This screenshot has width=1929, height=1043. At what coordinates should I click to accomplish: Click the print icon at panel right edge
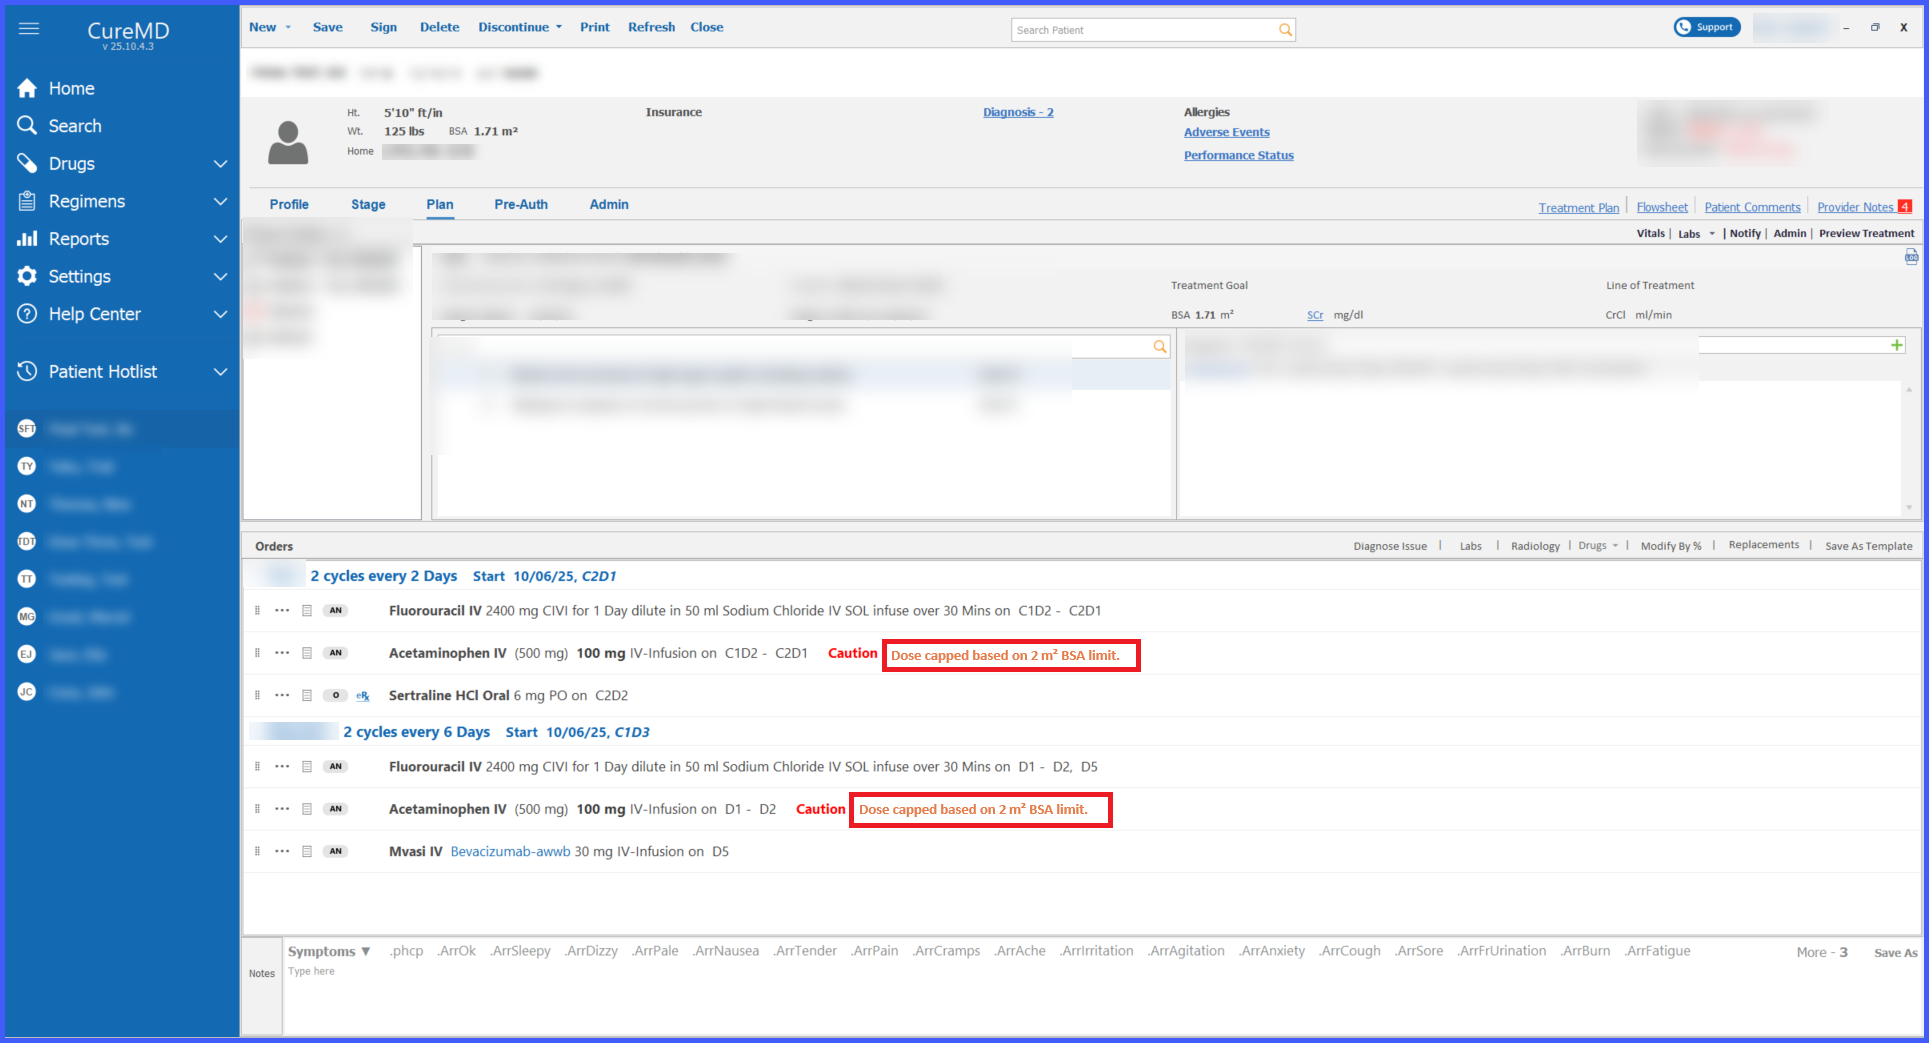[x=1911, y=257]
